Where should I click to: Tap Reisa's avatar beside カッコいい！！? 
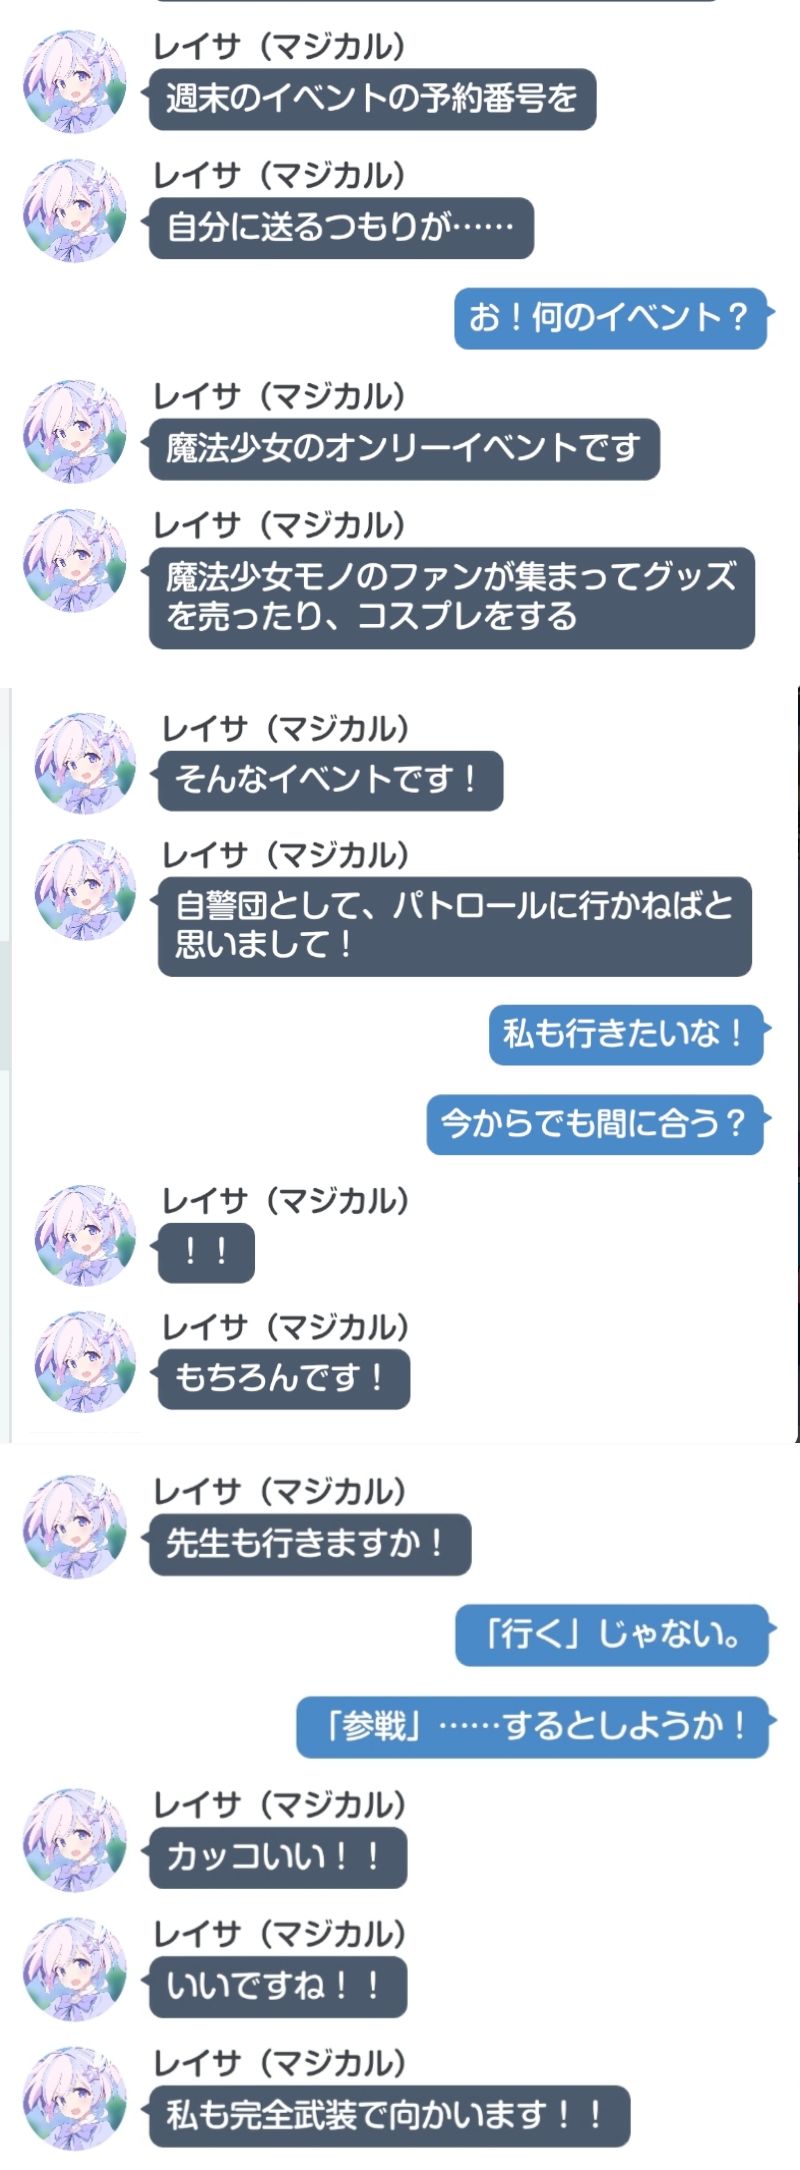[x=75, y=1840]
